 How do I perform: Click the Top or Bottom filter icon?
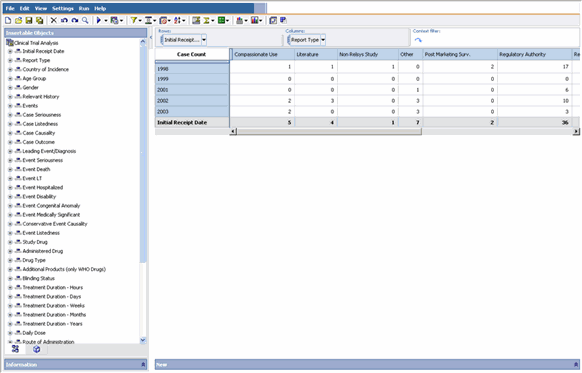point(163,20)
